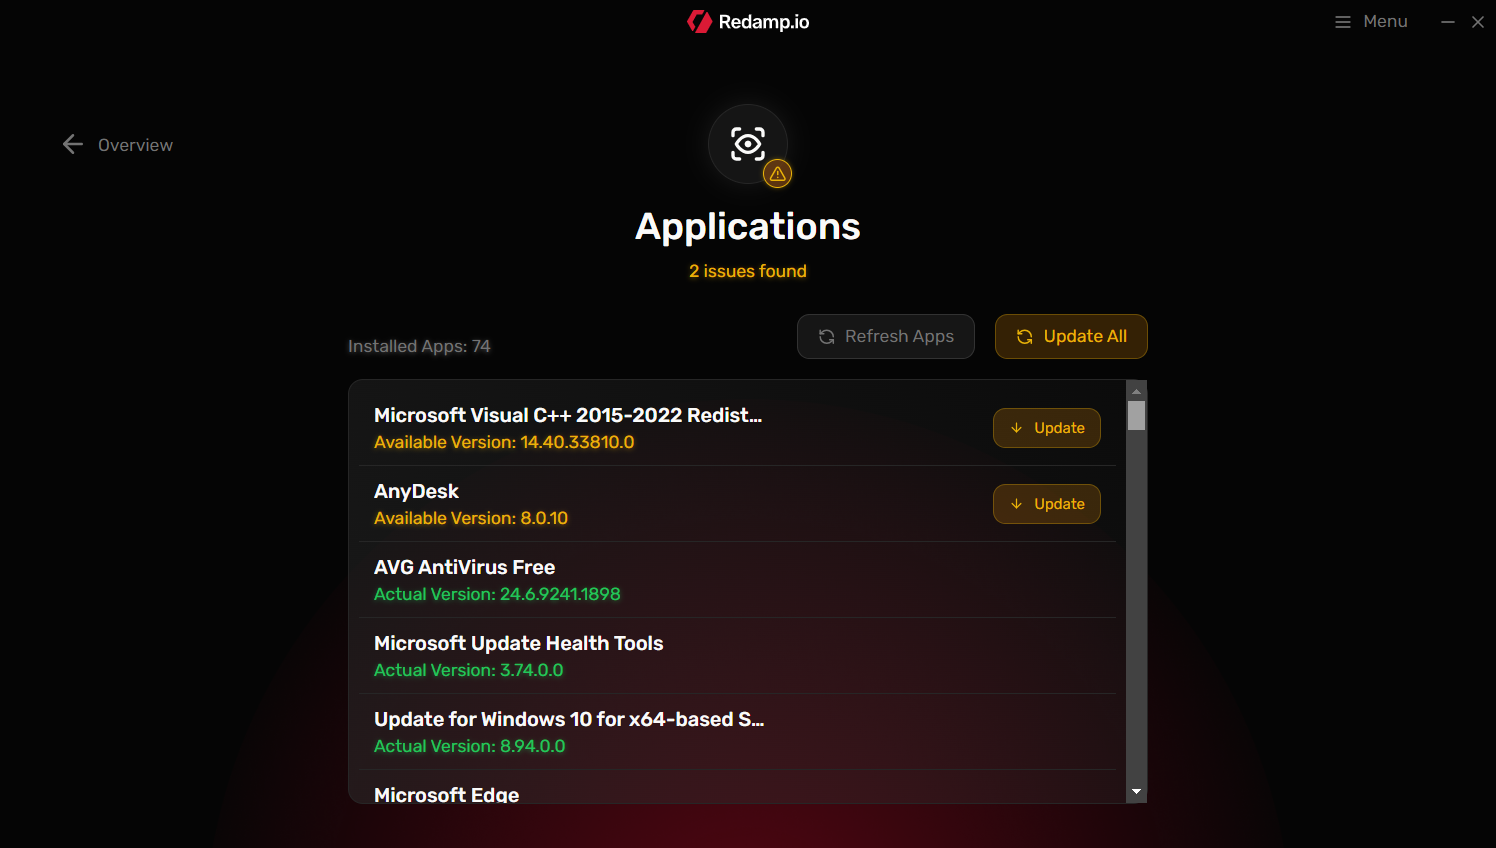Viewport: 1496px width, 848px height.
Task: Click the warning triangle badge icon
Action: pyautogui.click(x=777, y=174)
